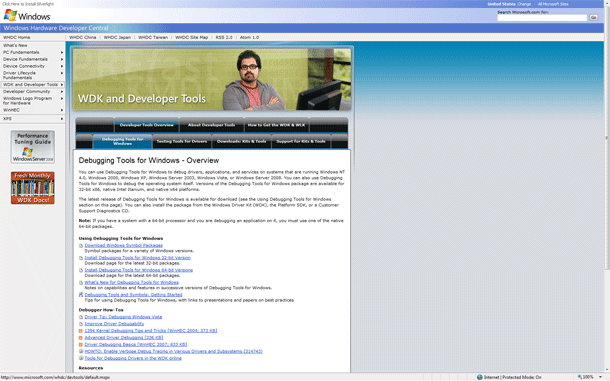Image resolution: width=610 pixels, height=381 pixels.
Task: Expand Device Connectivity submenu arrow
Action: coord(62,66)
